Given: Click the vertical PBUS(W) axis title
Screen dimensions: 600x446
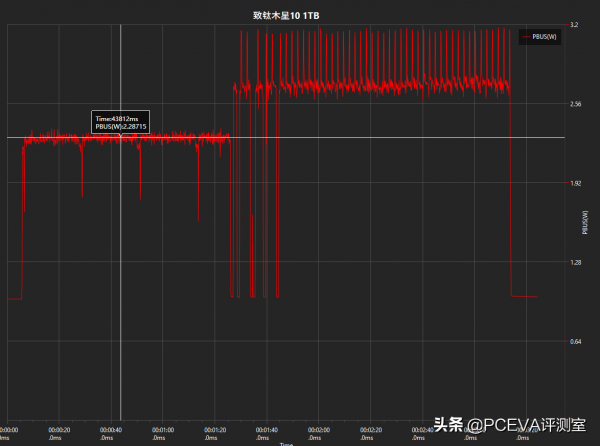Looking at the screenshot, I should coord(585,221).
